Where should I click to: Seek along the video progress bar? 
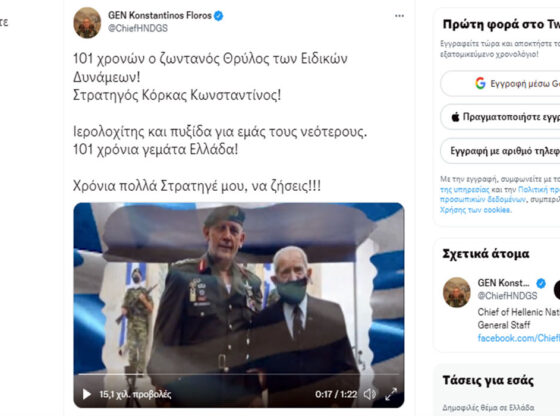(239, 374)
